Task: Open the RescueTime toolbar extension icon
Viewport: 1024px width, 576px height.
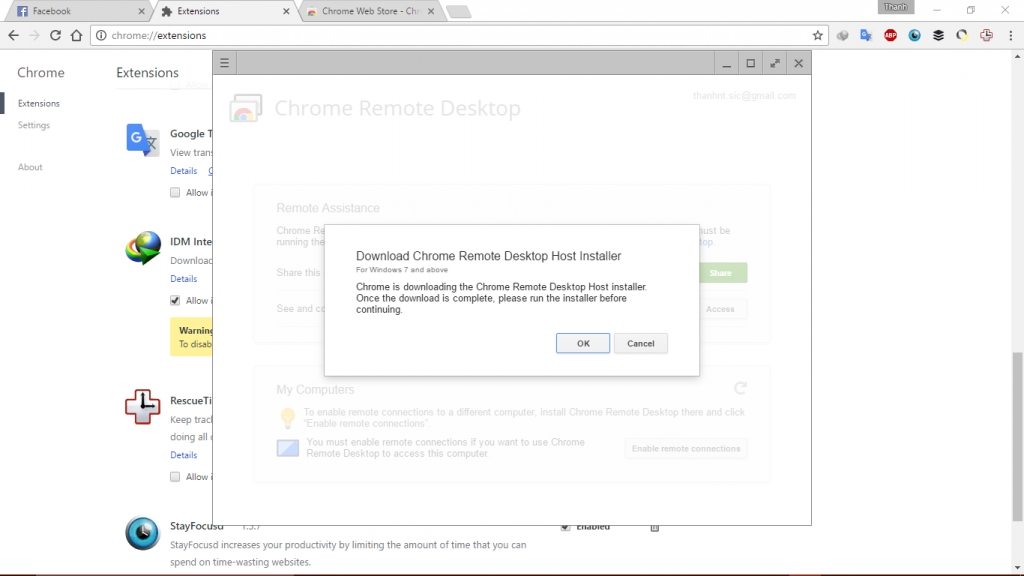Action: [x=986, y=35]
